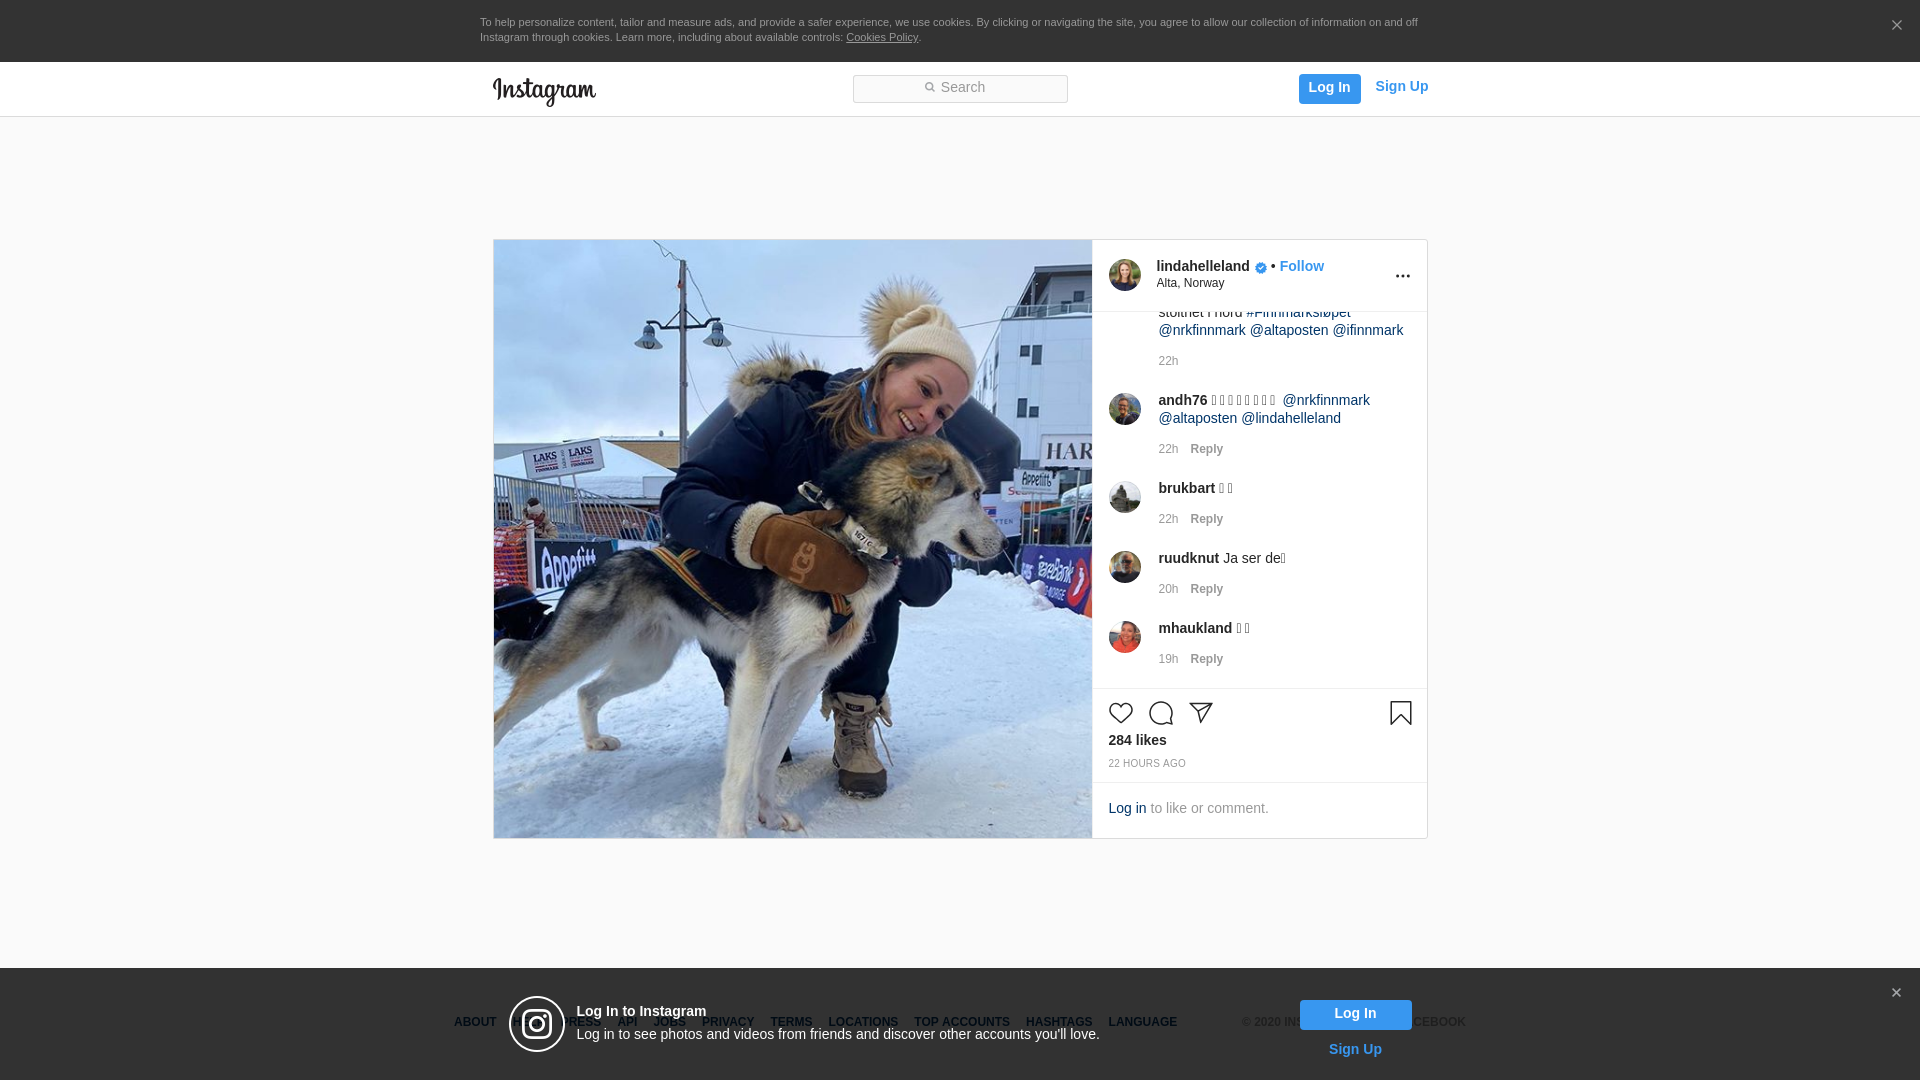Open the brukbart username
This screenshot has width=1920, height=1080.
tap(1187, 488)
